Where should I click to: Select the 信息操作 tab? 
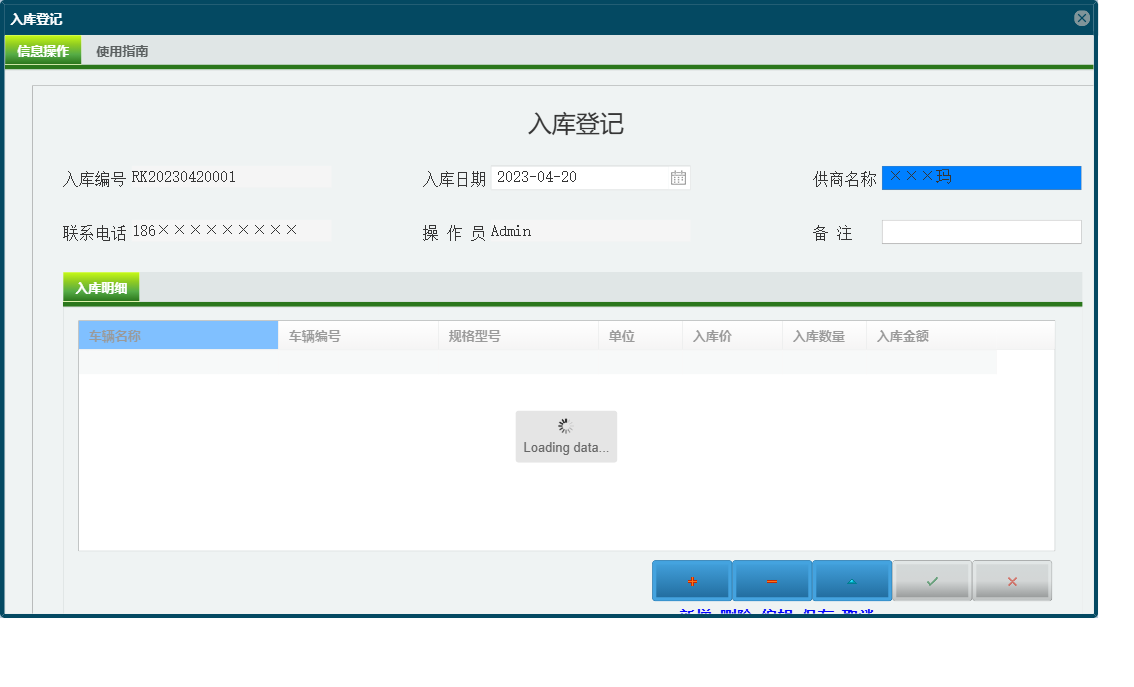click(x=42, y=50)
